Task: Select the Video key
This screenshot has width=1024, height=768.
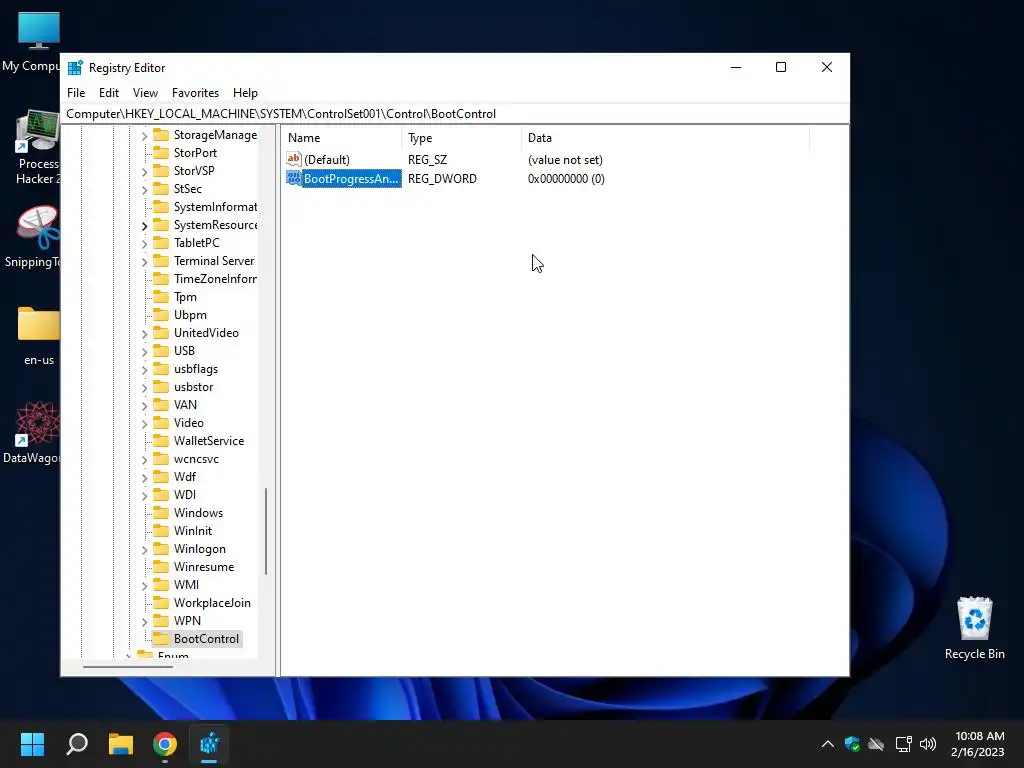Action: pyautogui.click(x=189, y=423)
